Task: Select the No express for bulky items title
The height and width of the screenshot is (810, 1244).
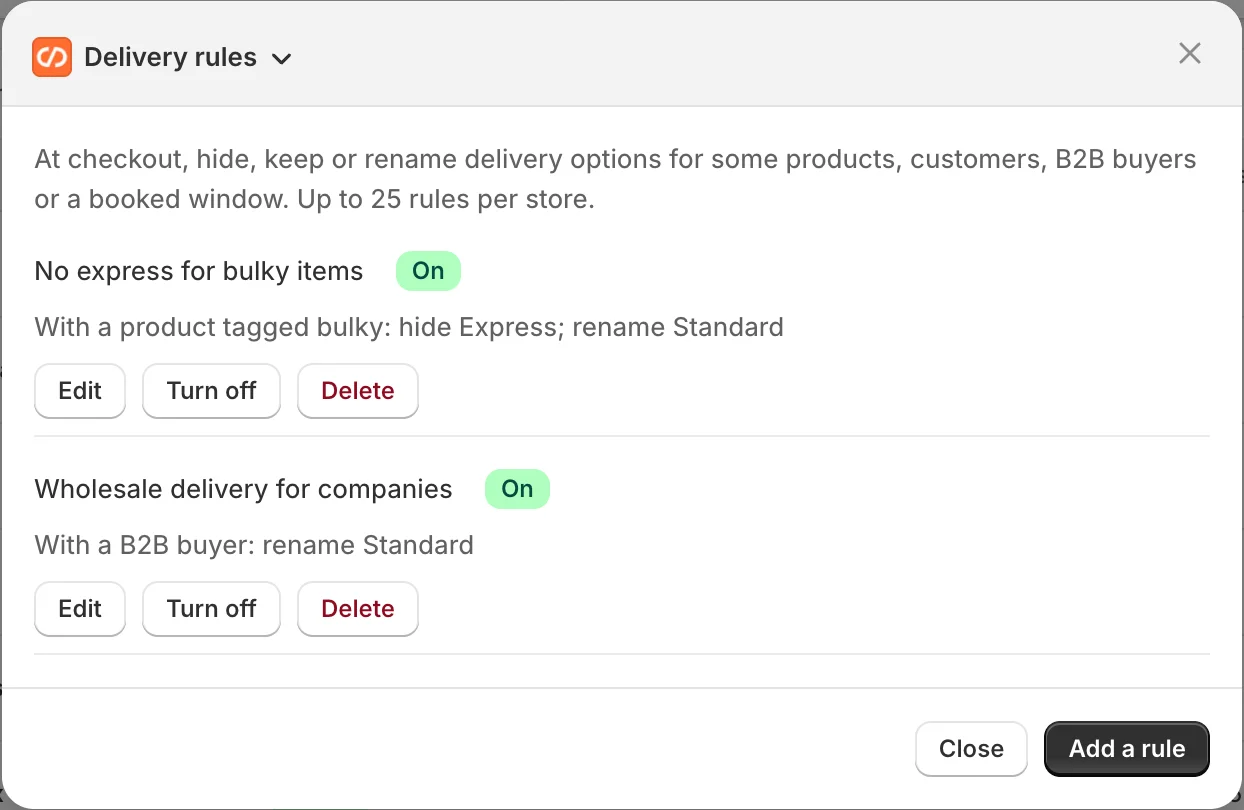Action: (199, 271)
